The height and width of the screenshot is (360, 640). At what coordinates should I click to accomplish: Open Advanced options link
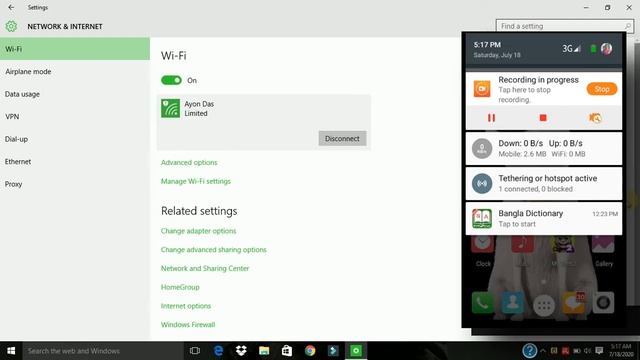pyautogui.click(x=189, y=162)
